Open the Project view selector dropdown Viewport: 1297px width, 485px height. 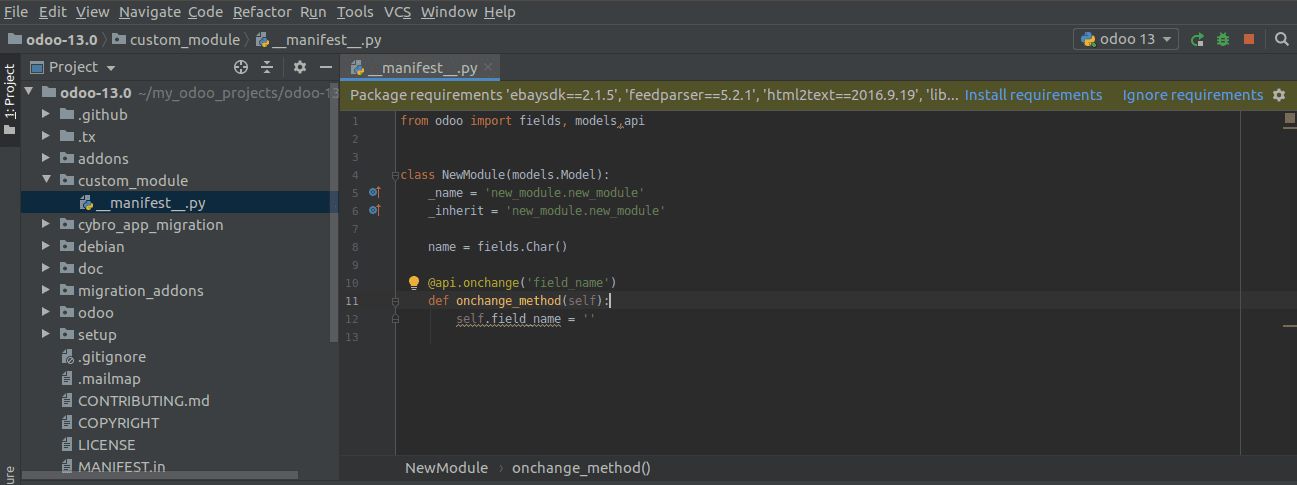point(72,67)
